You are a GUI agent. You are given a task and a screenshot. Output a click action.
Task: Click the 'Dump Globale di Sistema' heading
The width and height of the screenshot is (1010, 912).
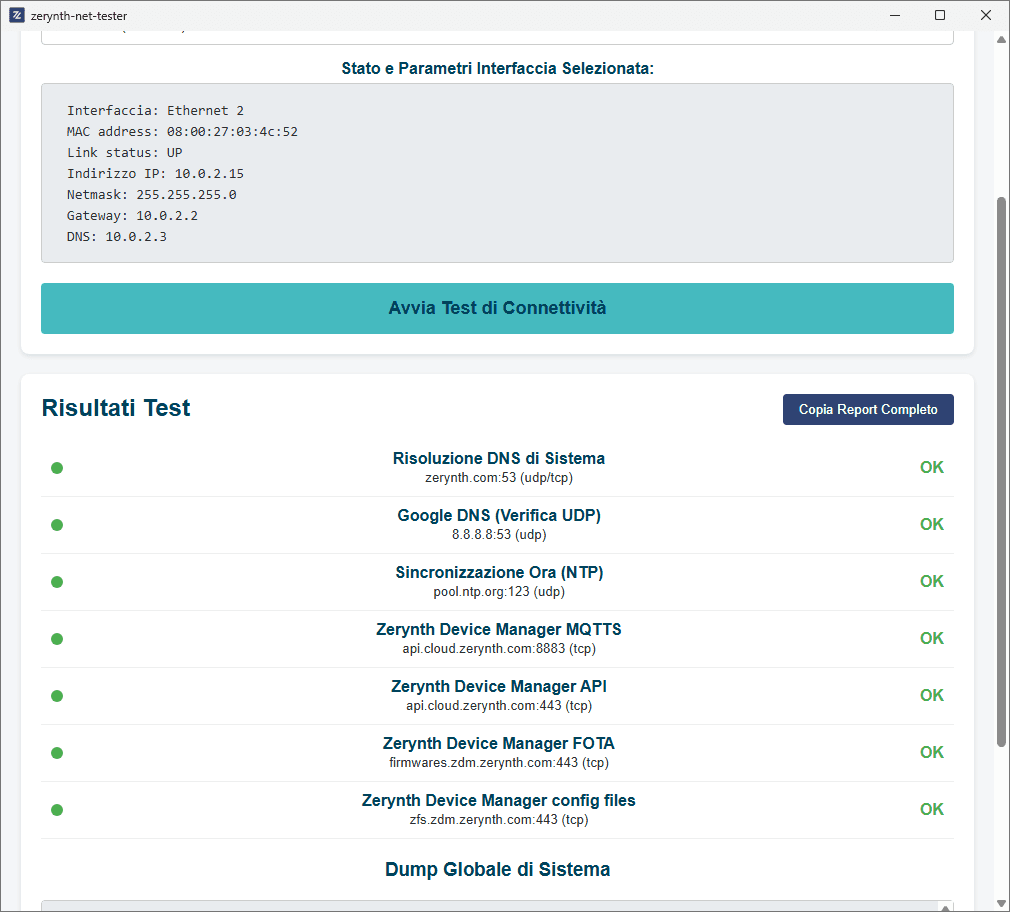pos(497,869)
